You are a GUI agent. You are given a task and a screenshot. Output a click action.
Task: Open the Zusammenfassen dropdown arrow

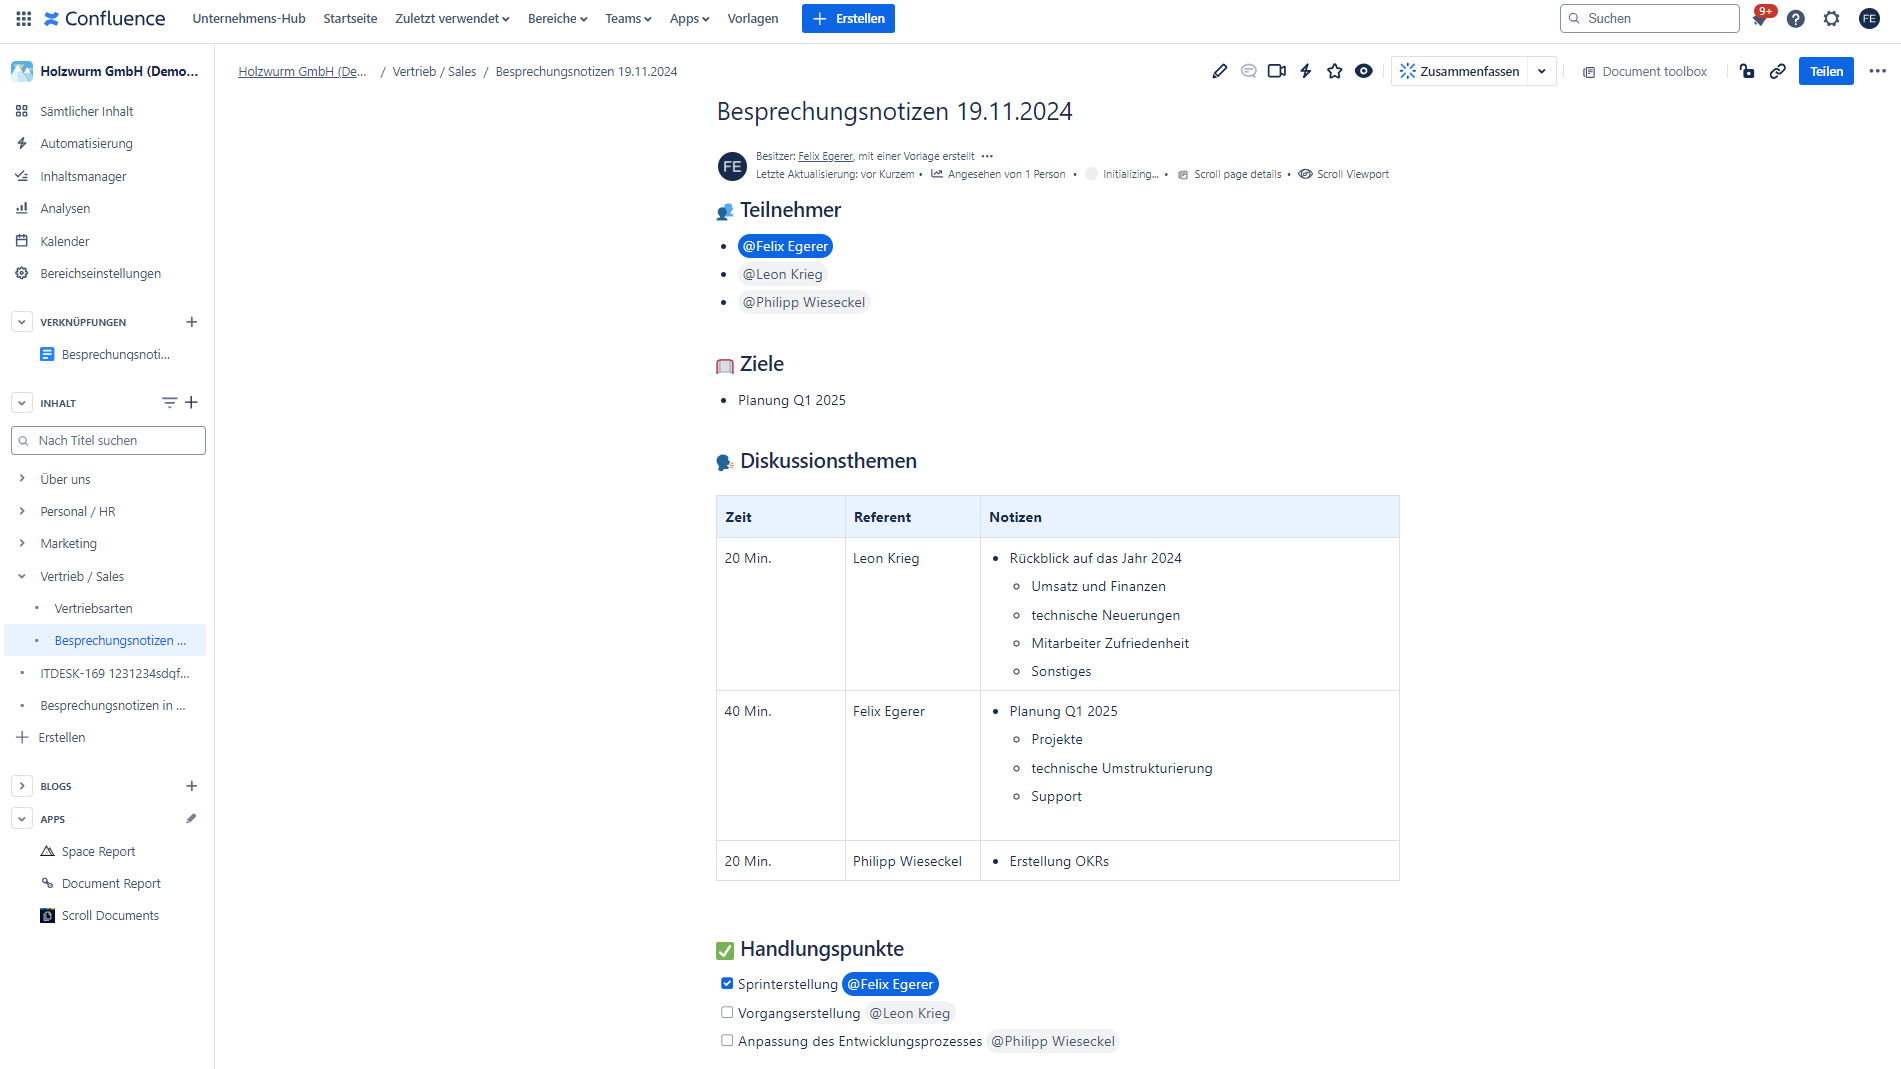pos(1542,71)
